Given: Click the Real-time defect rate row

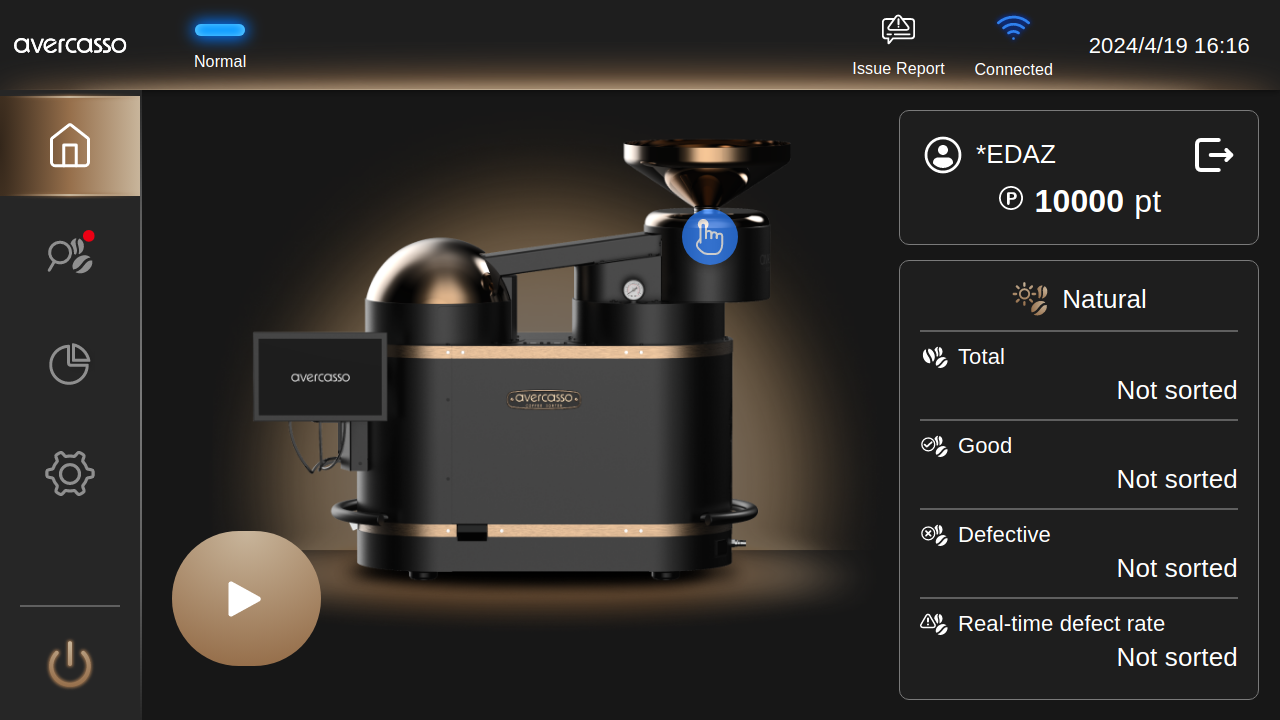Looking at the screenshot, I should tap(1079, 641).
